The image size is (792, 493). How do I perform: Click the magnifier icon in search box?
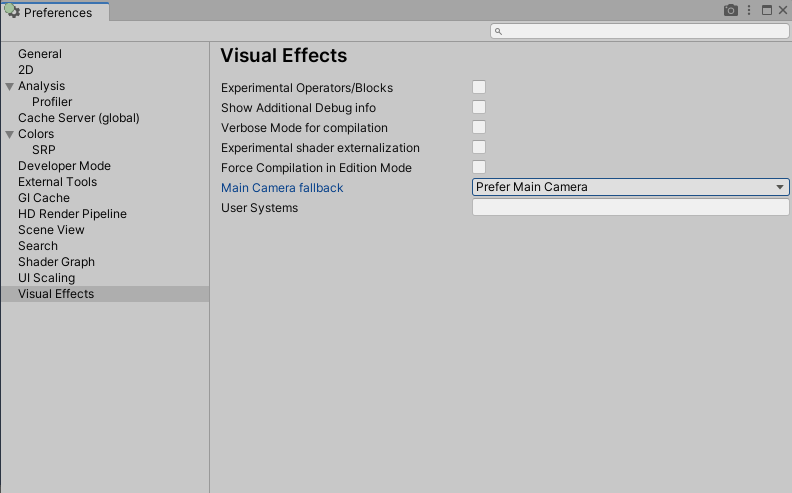click(x=499, y=31)
